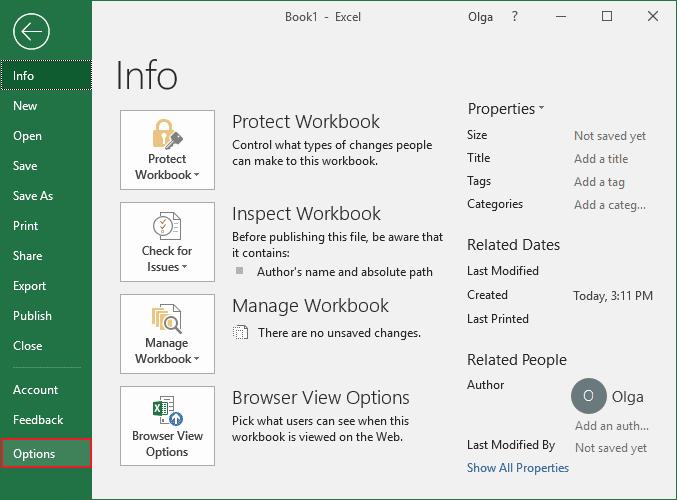The image size is (677, 500).
Task: Click the Olga account name in title bar
Action: coord(480,17)
